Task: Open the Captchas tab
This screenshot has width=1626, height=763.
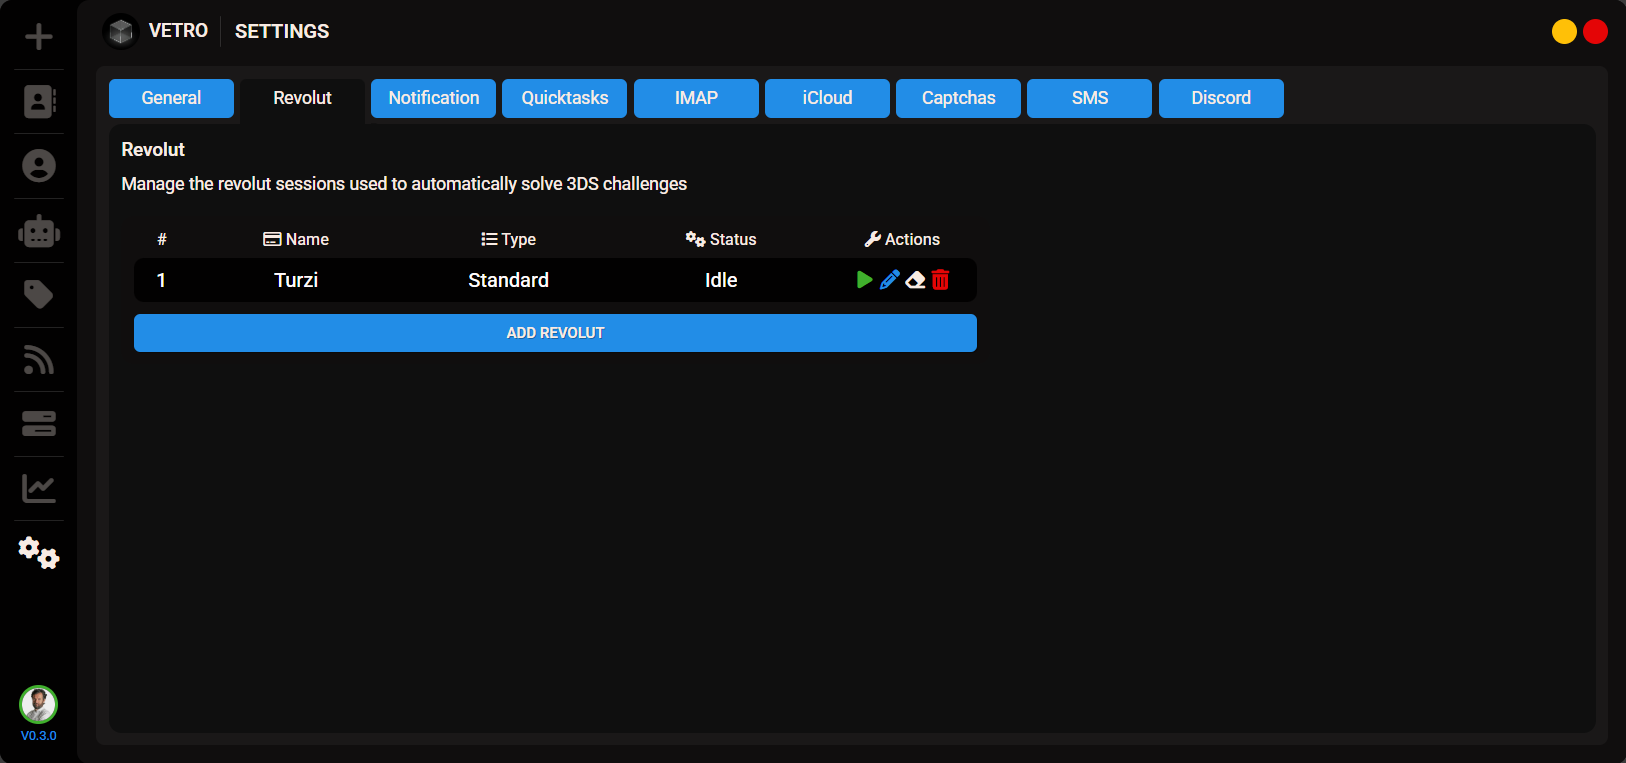Action: pos(958,98)
